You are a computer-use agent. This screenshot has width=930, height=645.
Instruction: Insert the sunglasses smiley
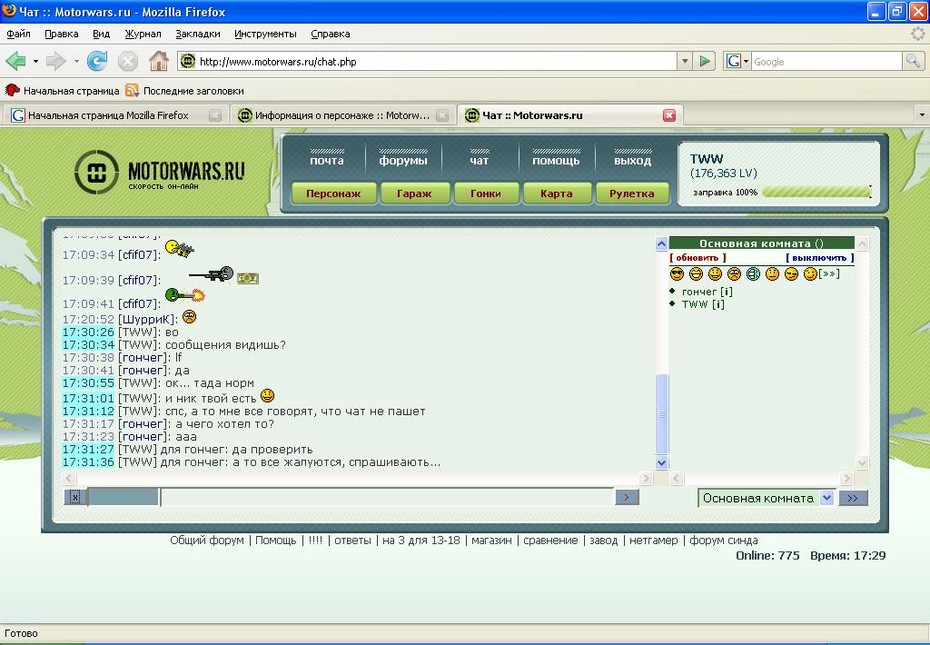tap(677, 274)
